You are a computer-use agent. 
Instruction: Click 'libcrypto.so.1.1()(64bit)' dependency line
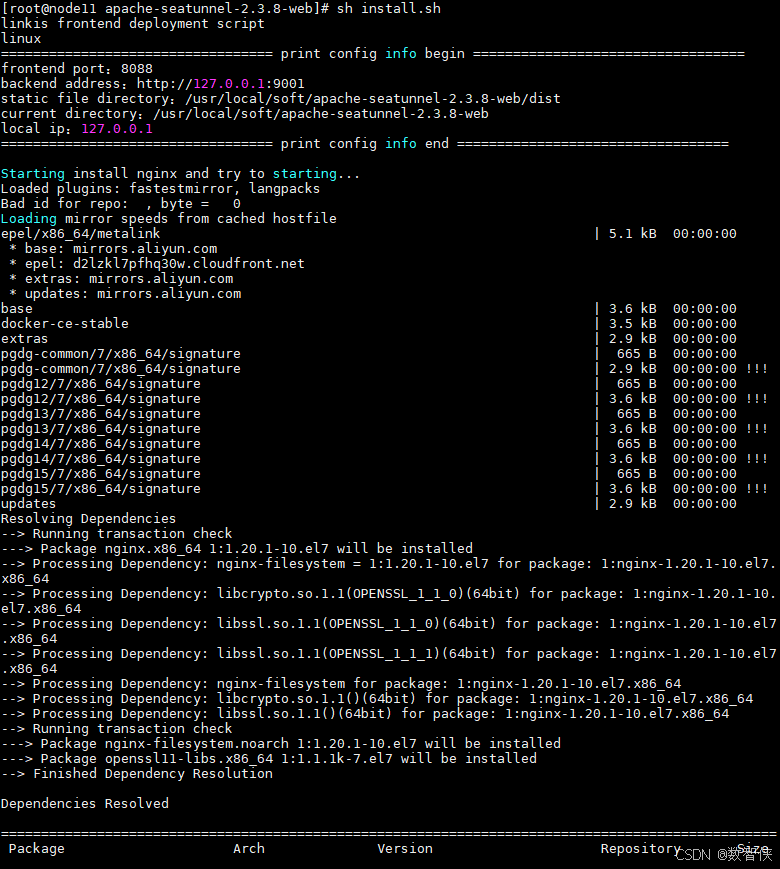377,698
